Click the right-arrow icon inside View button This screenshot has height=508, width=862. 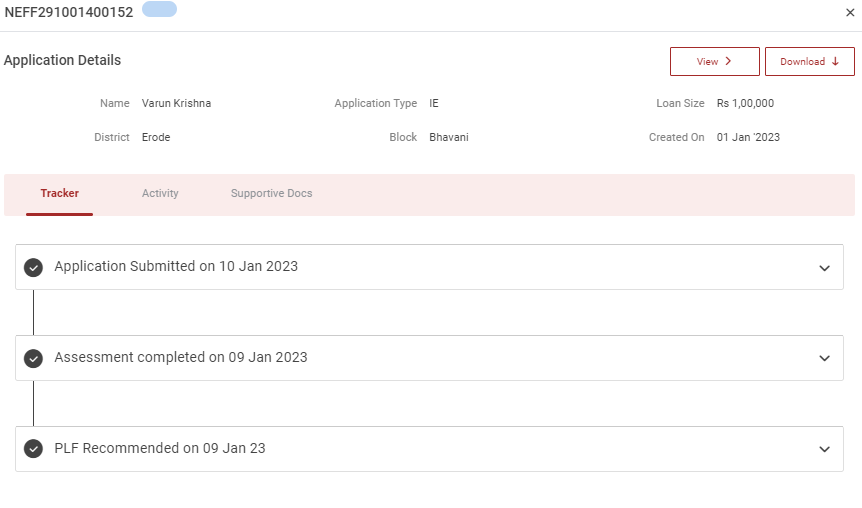pyautogui.click(x=728, y=62)
